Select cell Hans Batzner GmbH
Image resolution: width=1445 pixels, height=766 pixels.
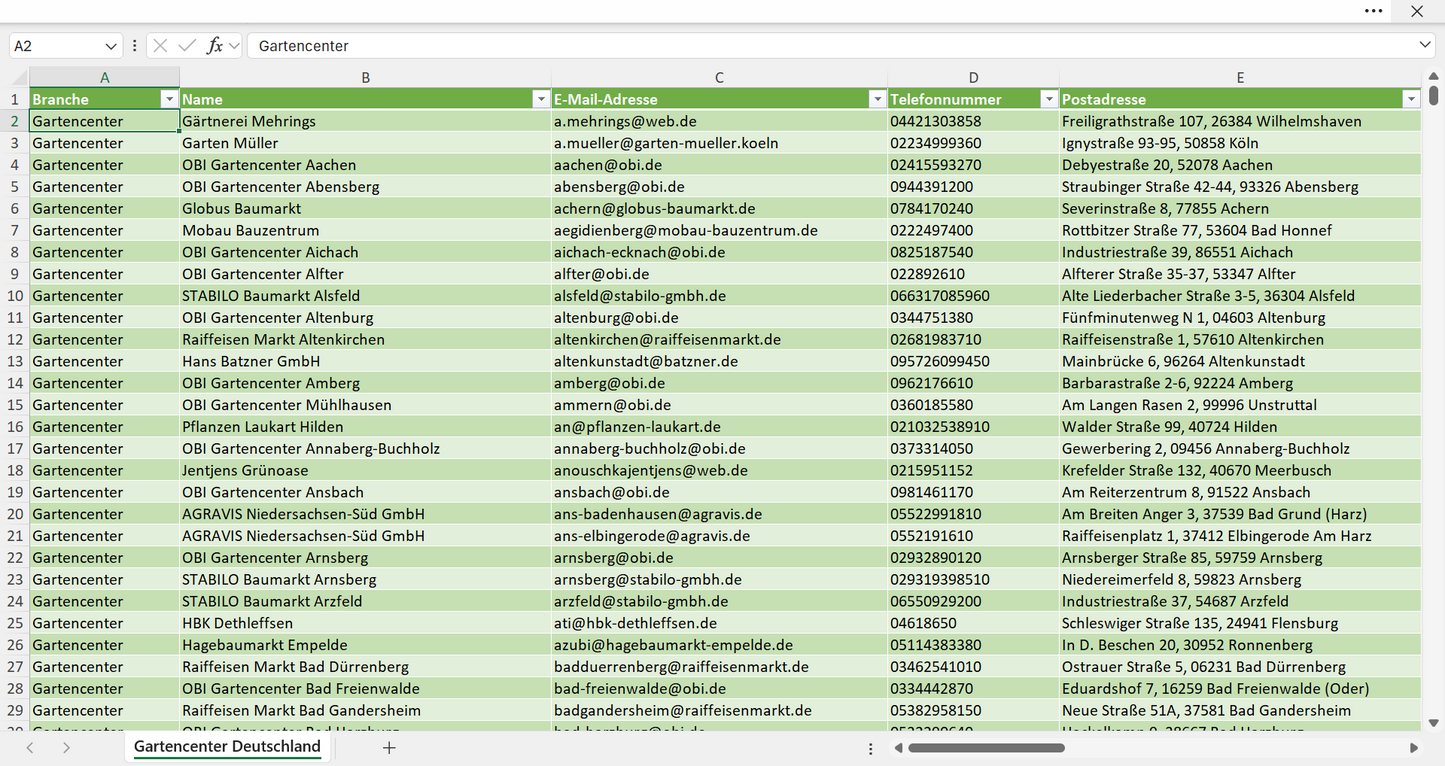point(366,361)
